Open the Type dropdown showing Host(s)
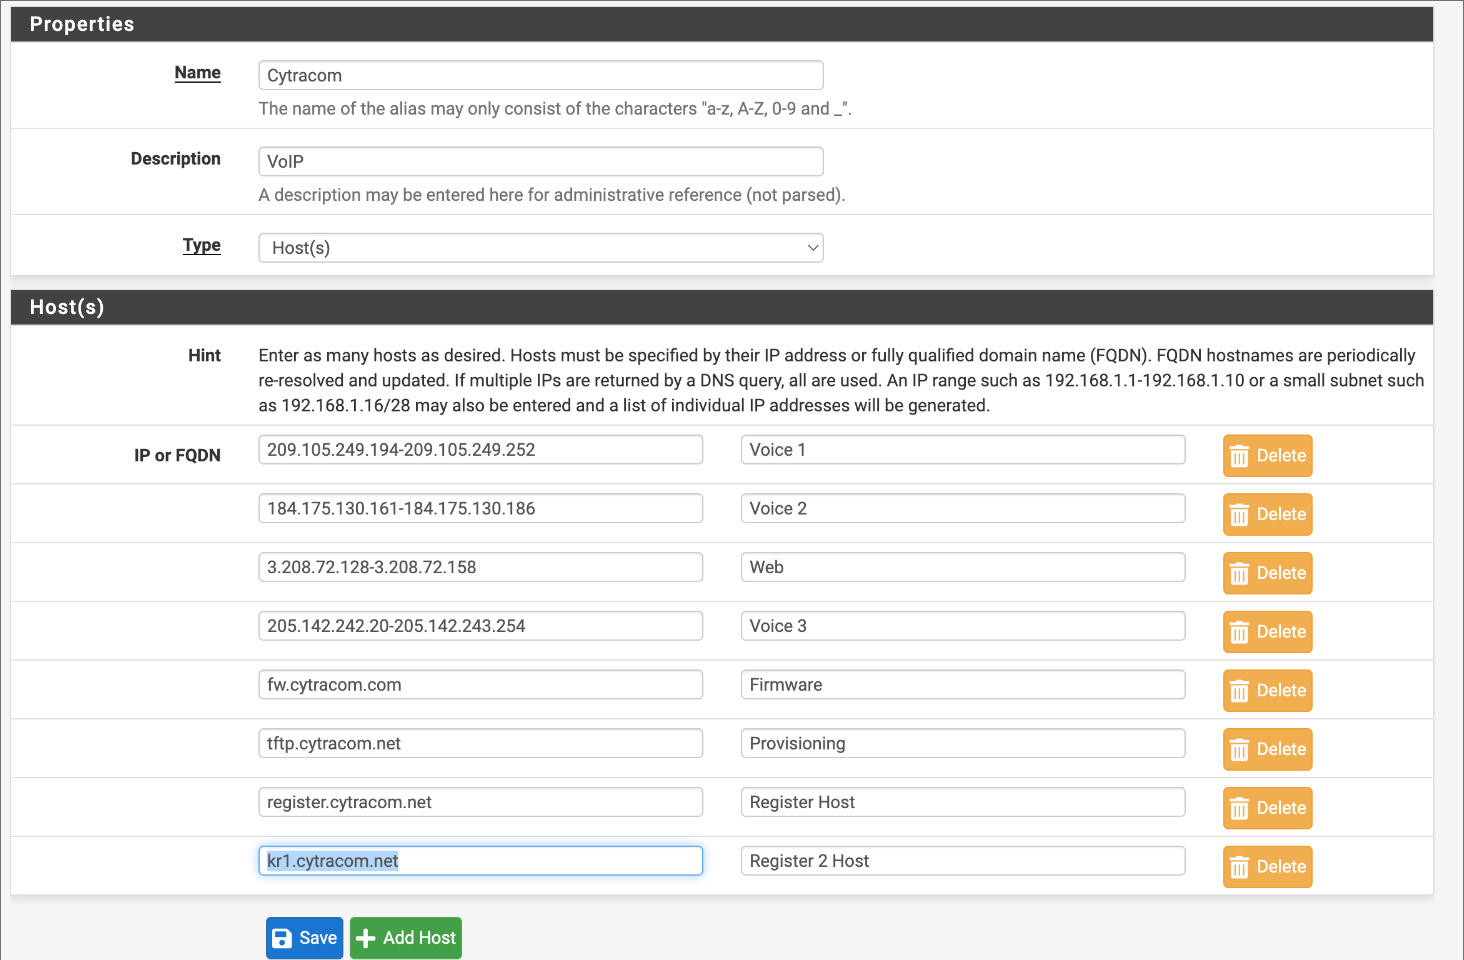This screenshot has height=960, width=1464. point(540,248)
